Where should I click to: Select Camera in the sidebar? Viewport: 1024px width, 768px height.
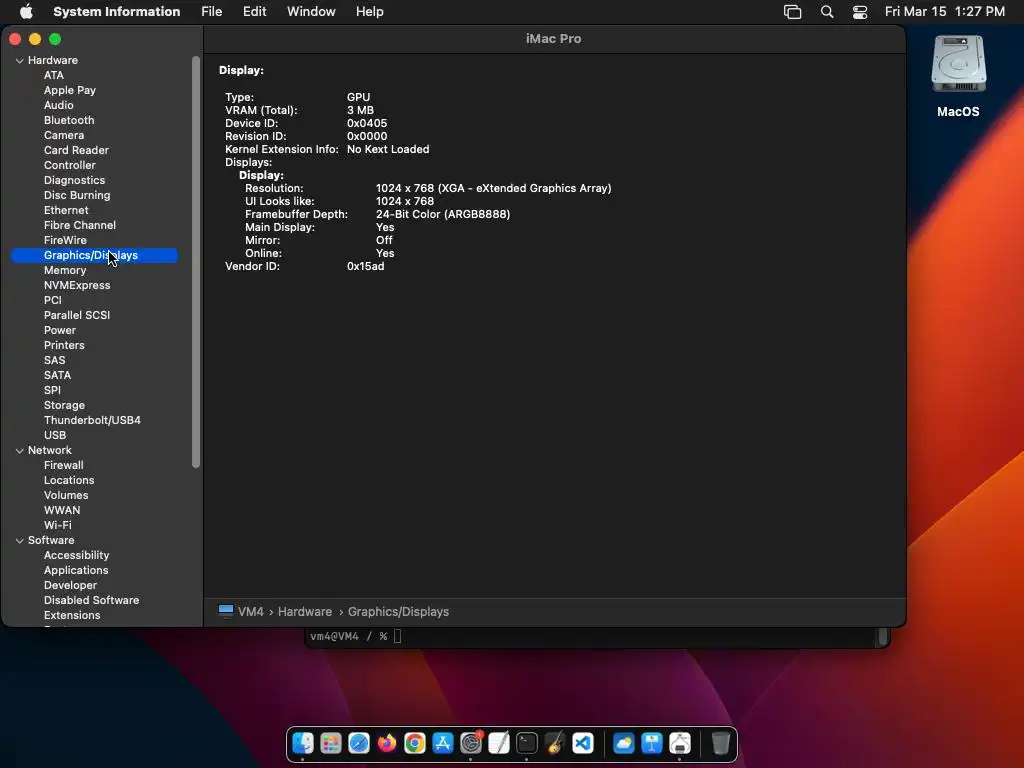pyautogui.click(x=64, y=135)
